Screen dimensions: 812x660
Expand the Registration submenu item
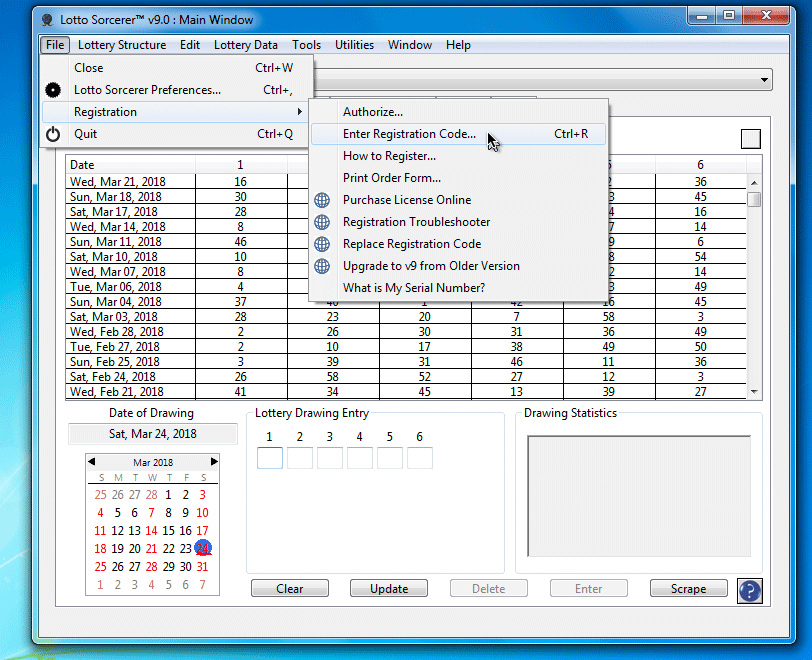pos(176,112)
